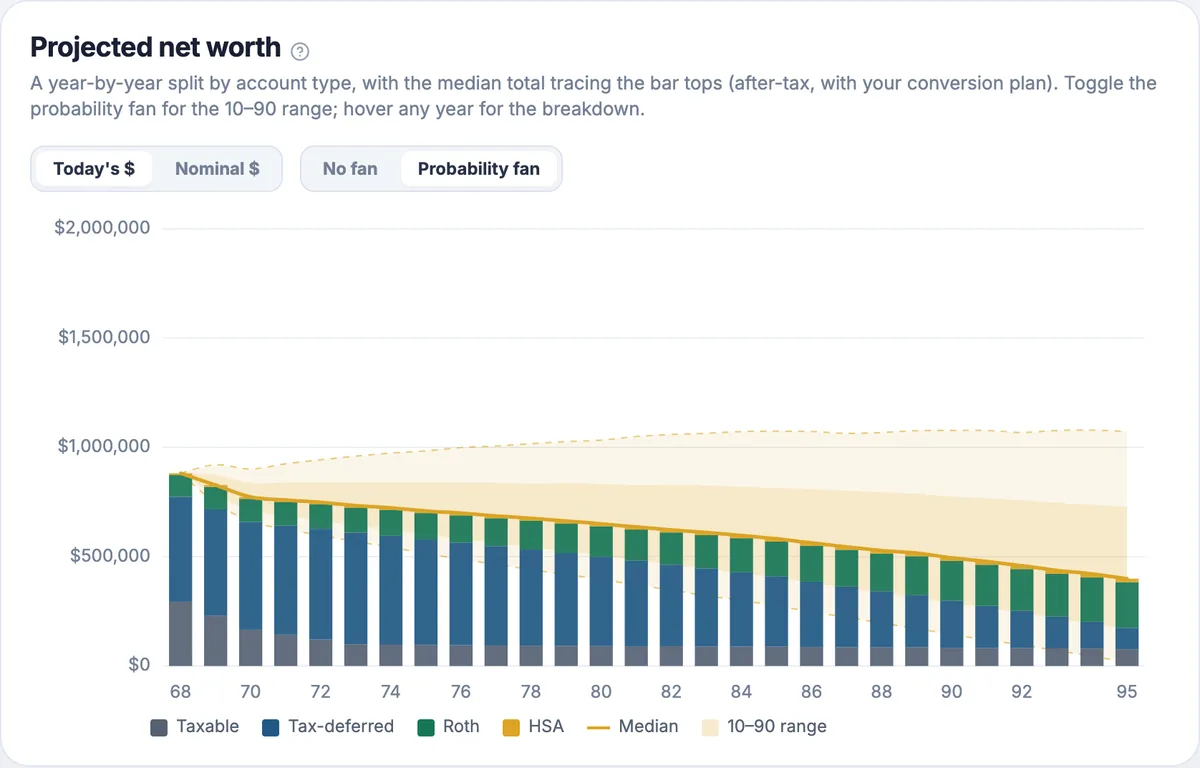Click the Projected net worth heading
1200x768 pixels.
[x=156, y=48]
